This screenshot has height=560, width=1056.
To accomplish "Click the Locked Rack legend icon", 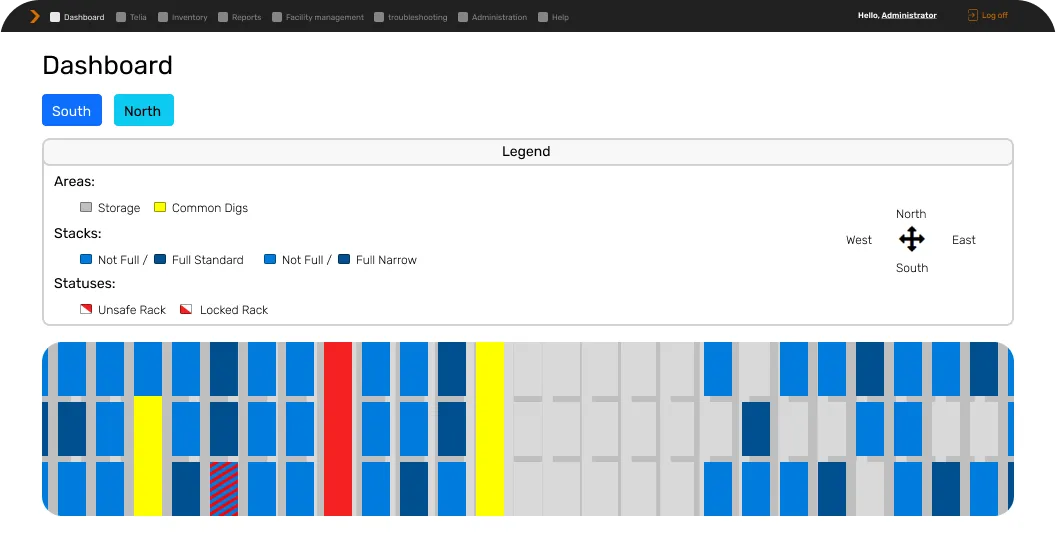I will [x=186, y=310].
